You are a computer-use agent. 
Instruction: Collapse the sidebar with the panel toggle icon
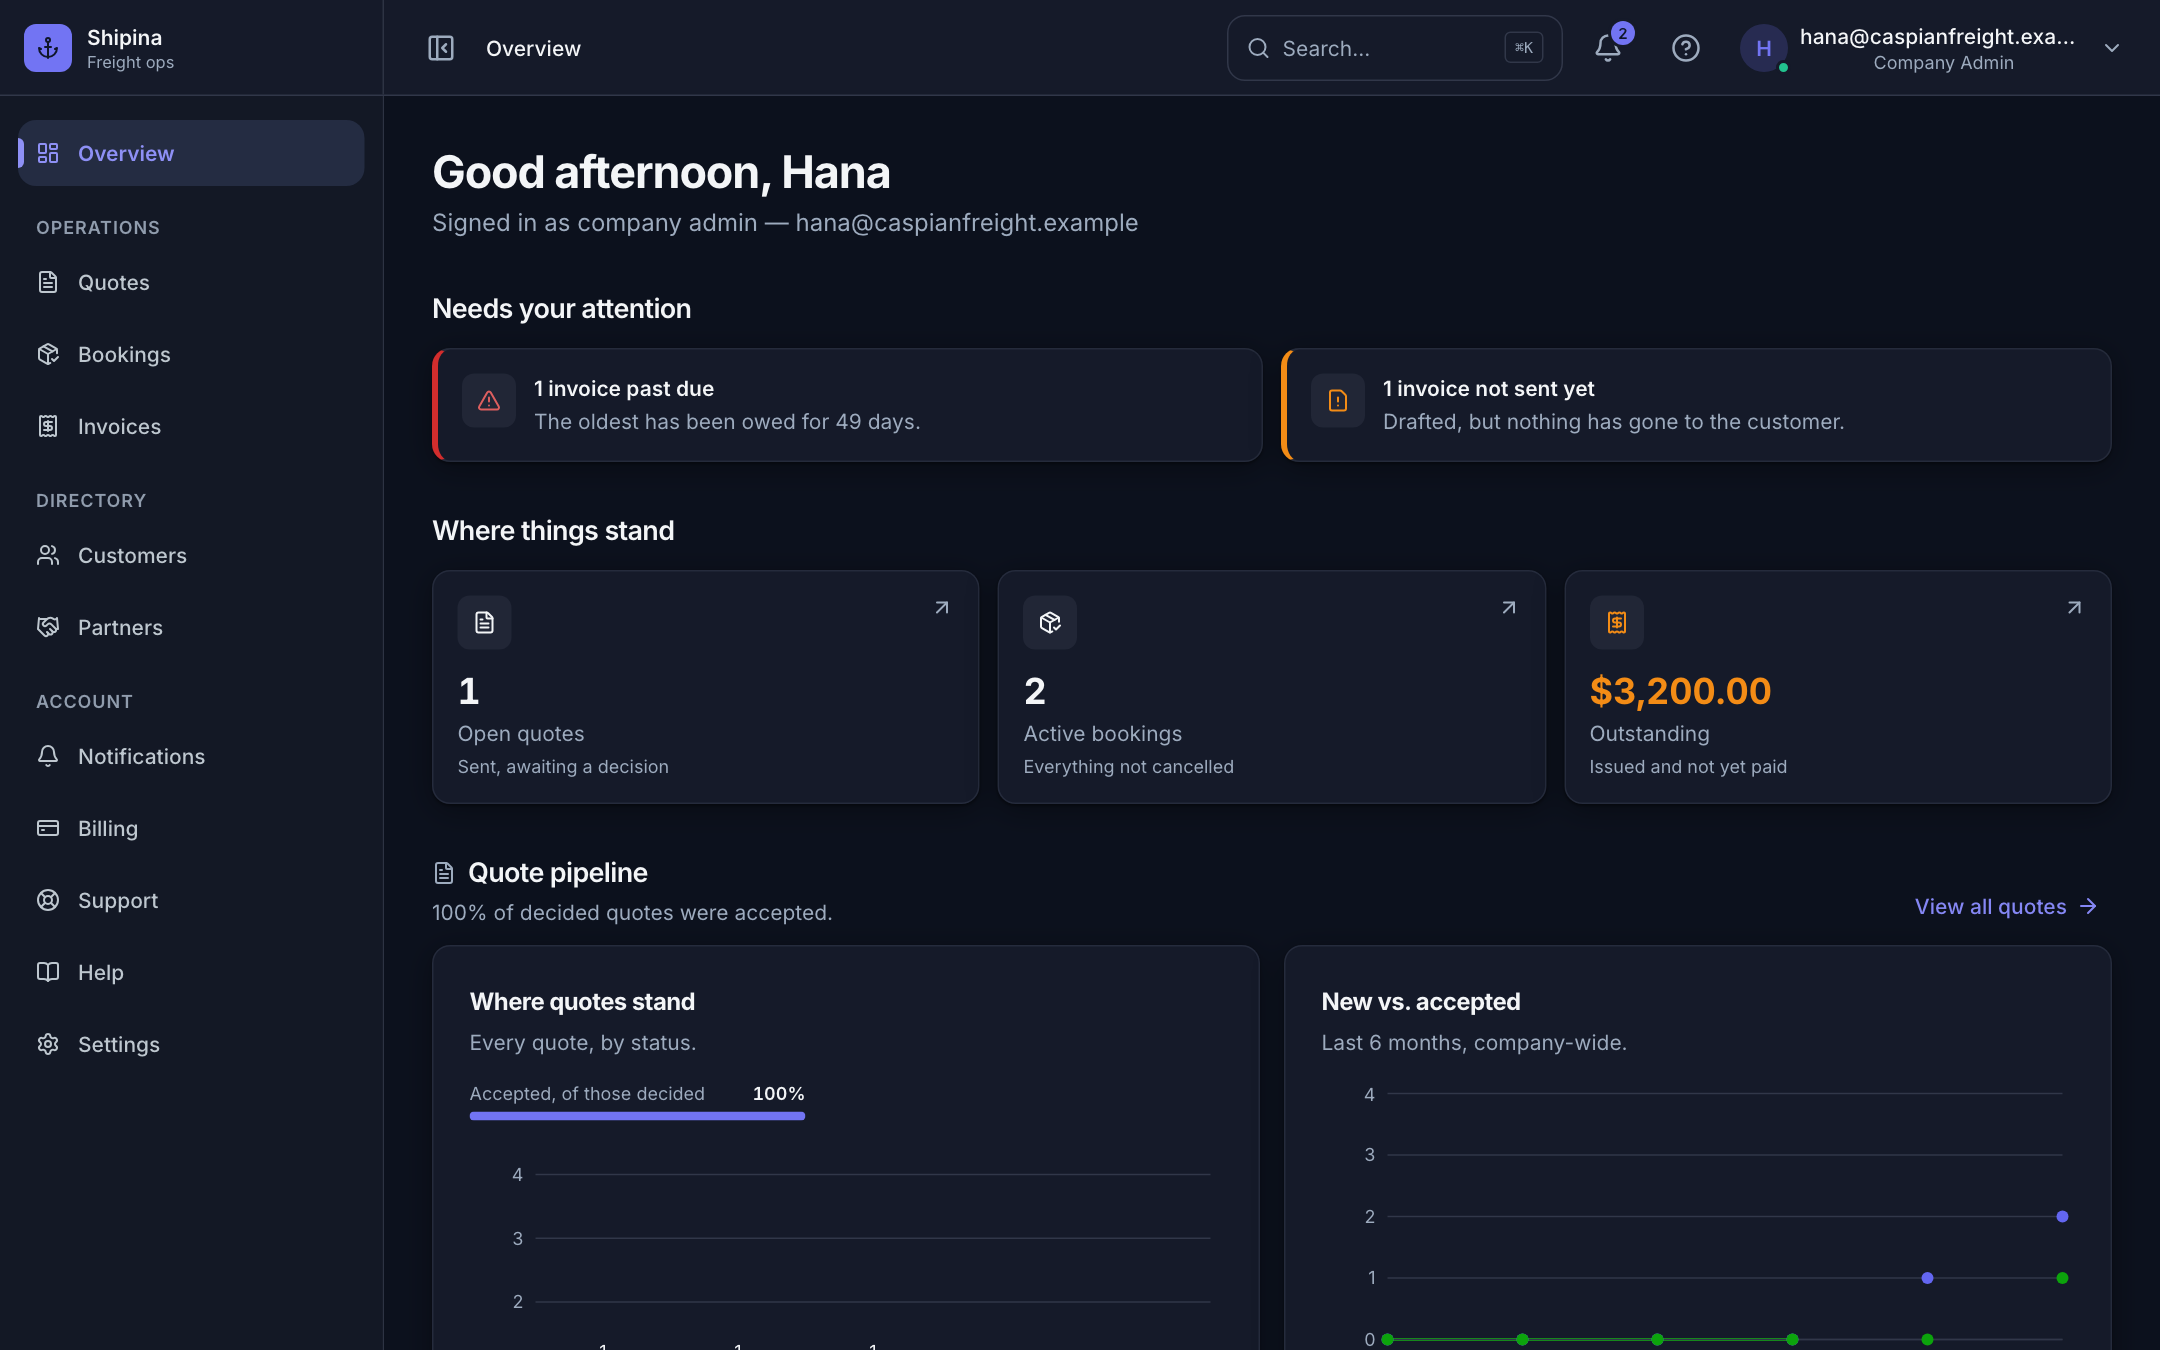(441, 48)
